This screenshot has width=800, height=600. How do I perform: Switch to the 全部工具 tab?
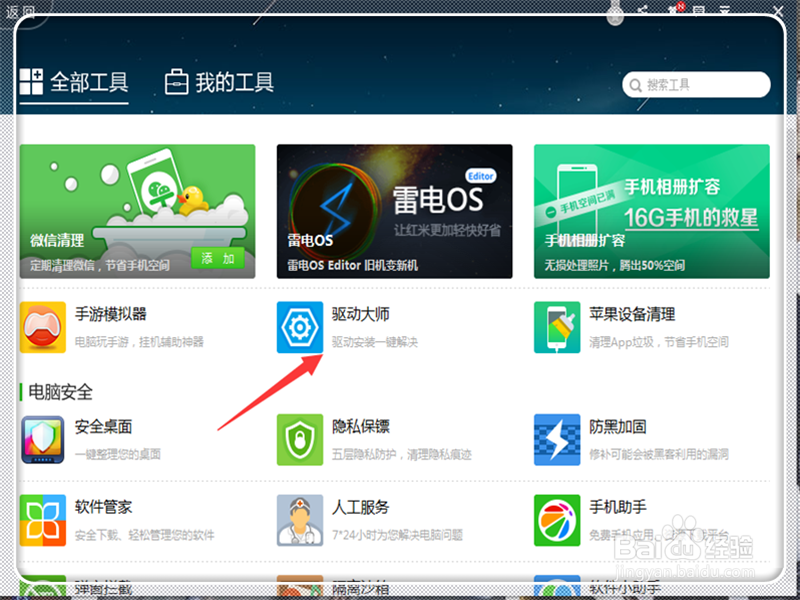[74, 83]
